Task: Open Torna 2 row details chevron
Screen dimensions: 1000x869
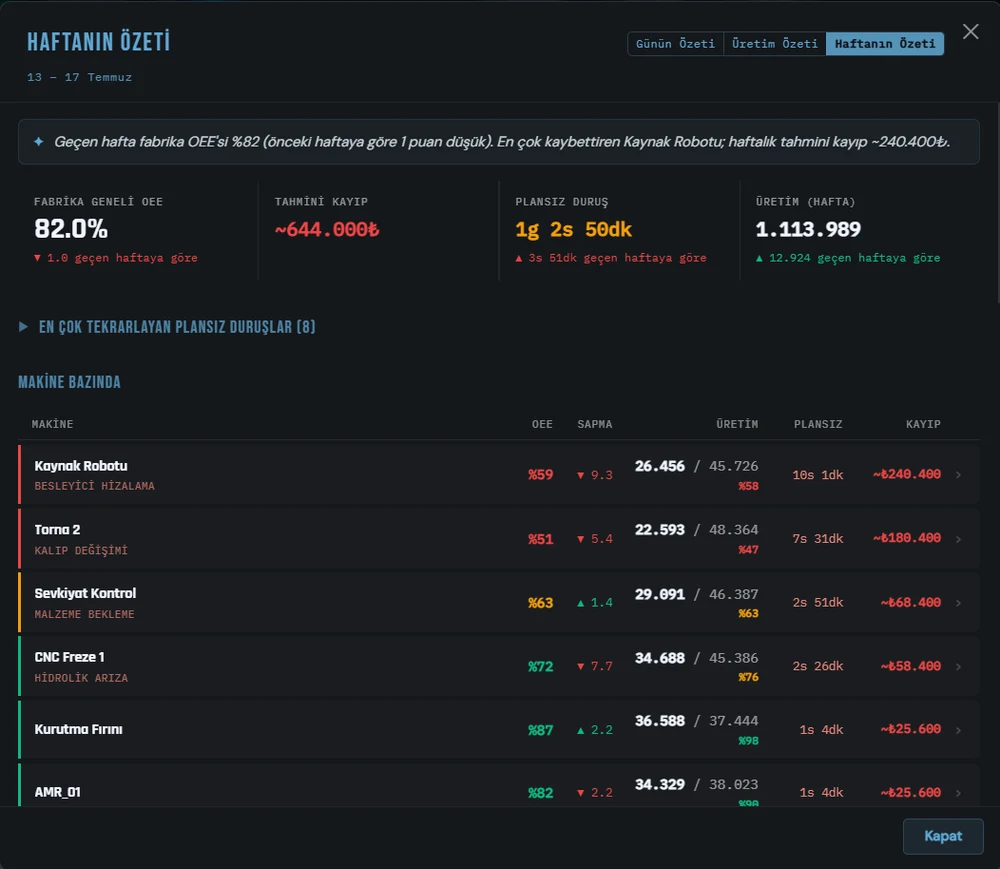Action: click(958, 539)
